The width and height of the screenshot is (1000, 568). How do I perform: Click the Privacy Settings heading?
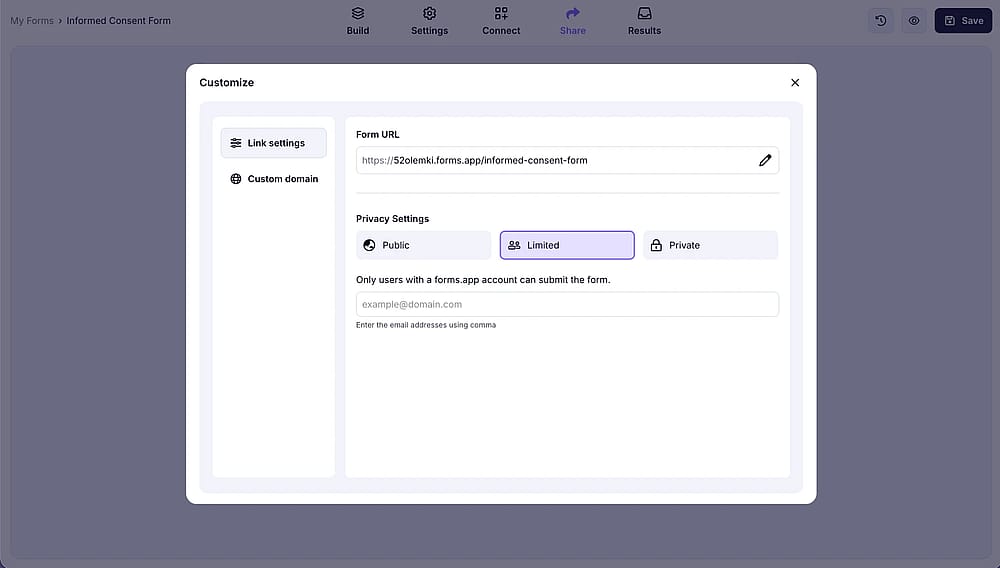tap(392, 219)
